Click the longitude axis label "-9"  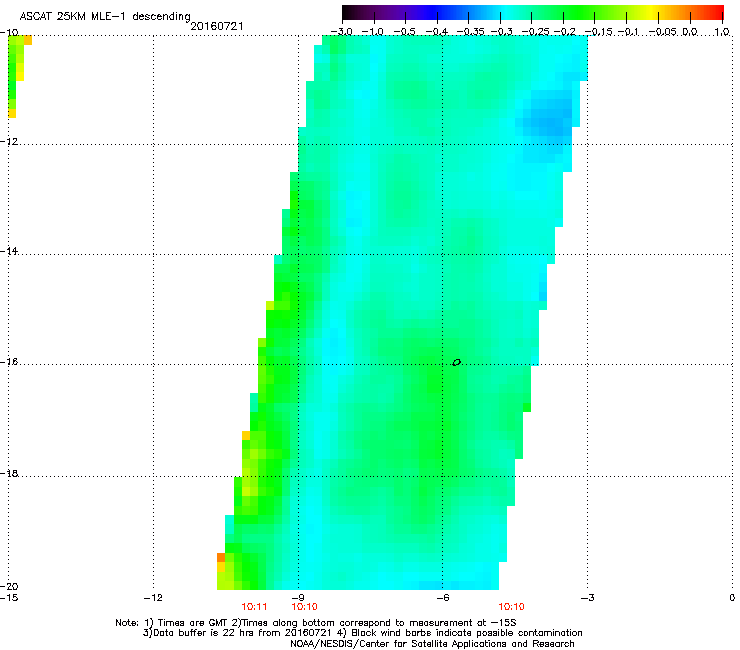pyautogui.click(x=298, y=598)
